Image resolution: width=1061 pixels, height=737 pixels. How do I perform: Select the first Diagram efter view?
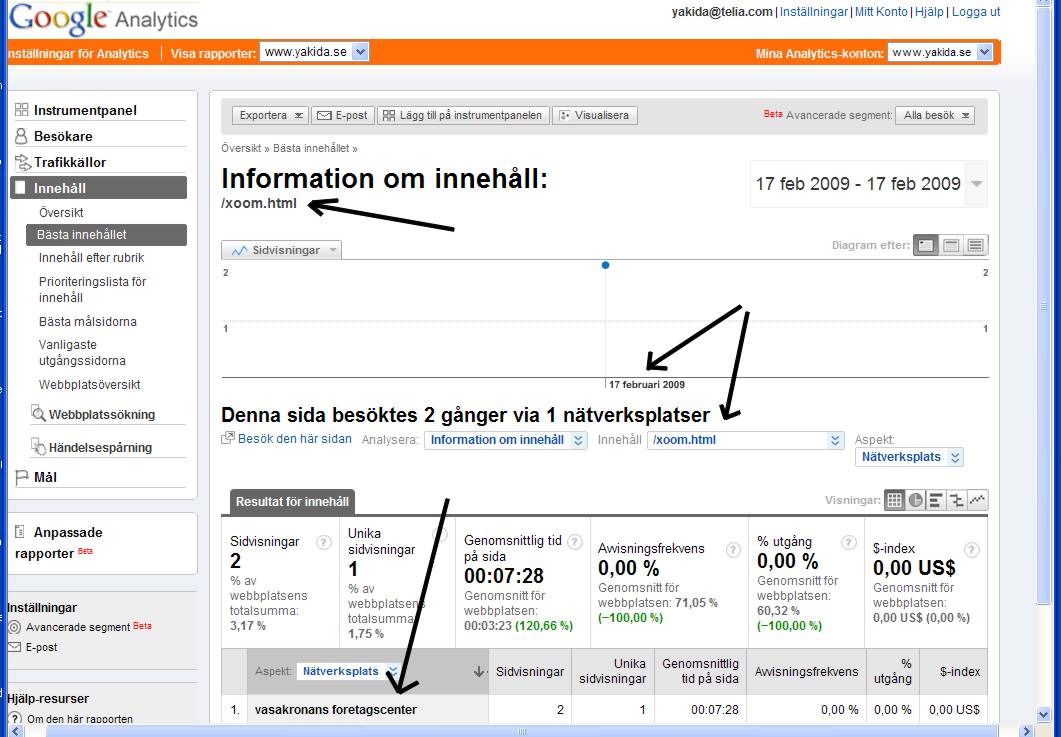[926, 245]
